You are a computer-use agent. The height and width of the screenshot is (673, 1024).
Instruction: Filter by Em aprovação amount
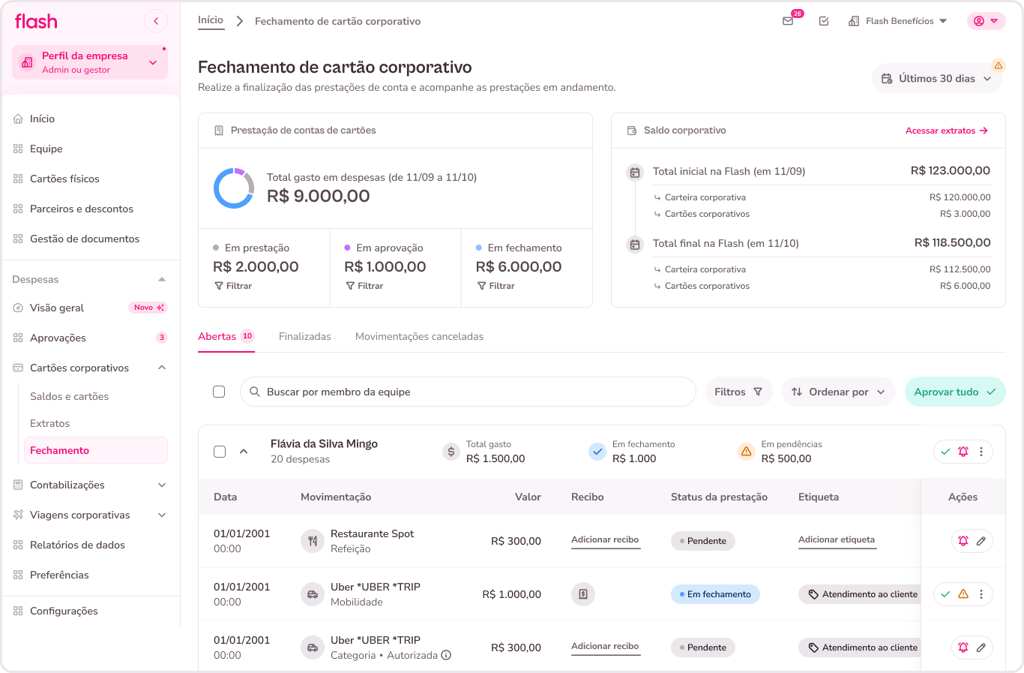coord(364,286)
